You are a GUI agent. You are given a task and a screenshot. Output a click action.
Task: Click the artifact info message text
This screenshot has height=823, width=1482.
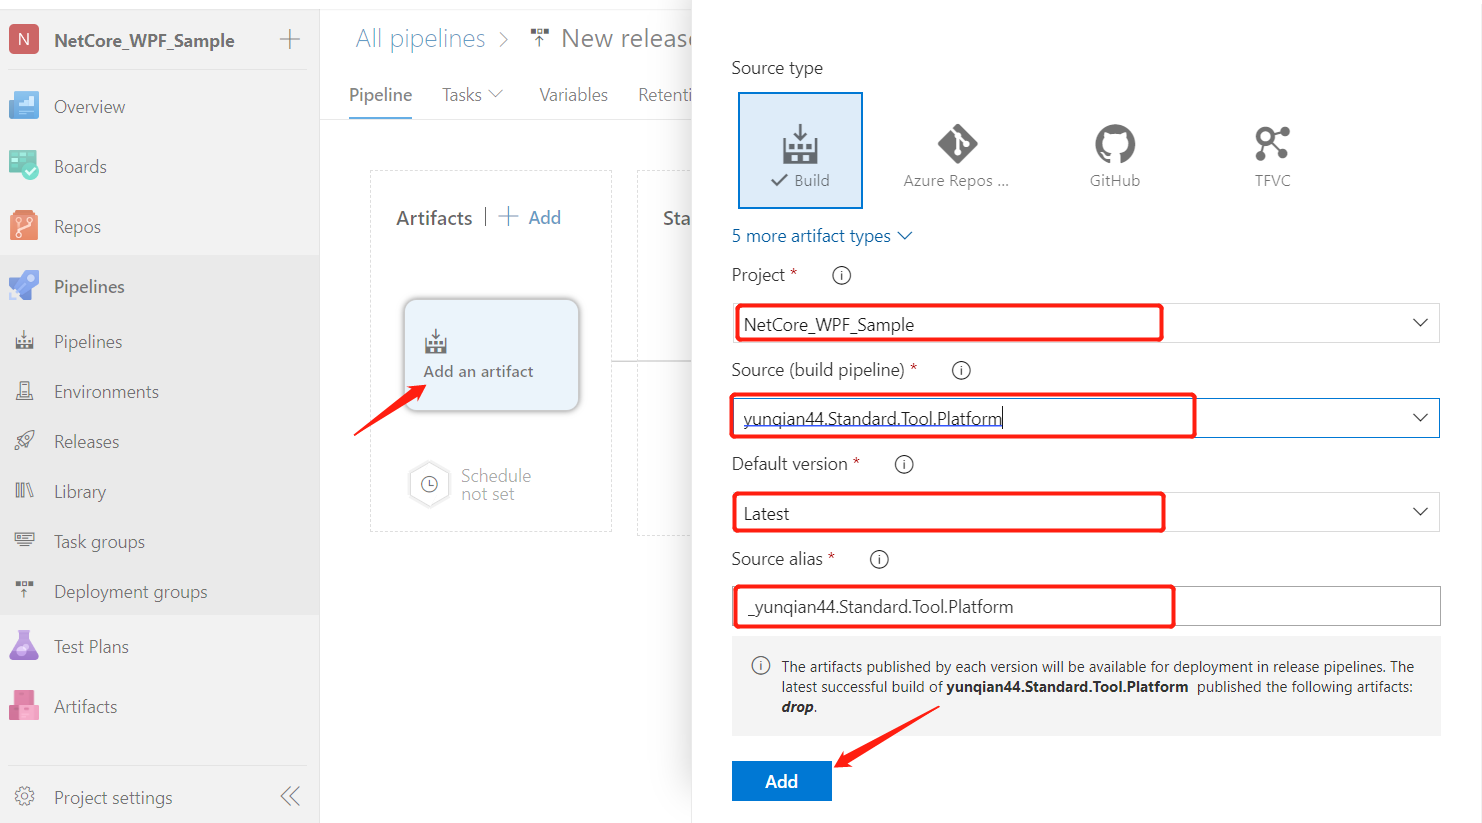tap(1097, 686)
